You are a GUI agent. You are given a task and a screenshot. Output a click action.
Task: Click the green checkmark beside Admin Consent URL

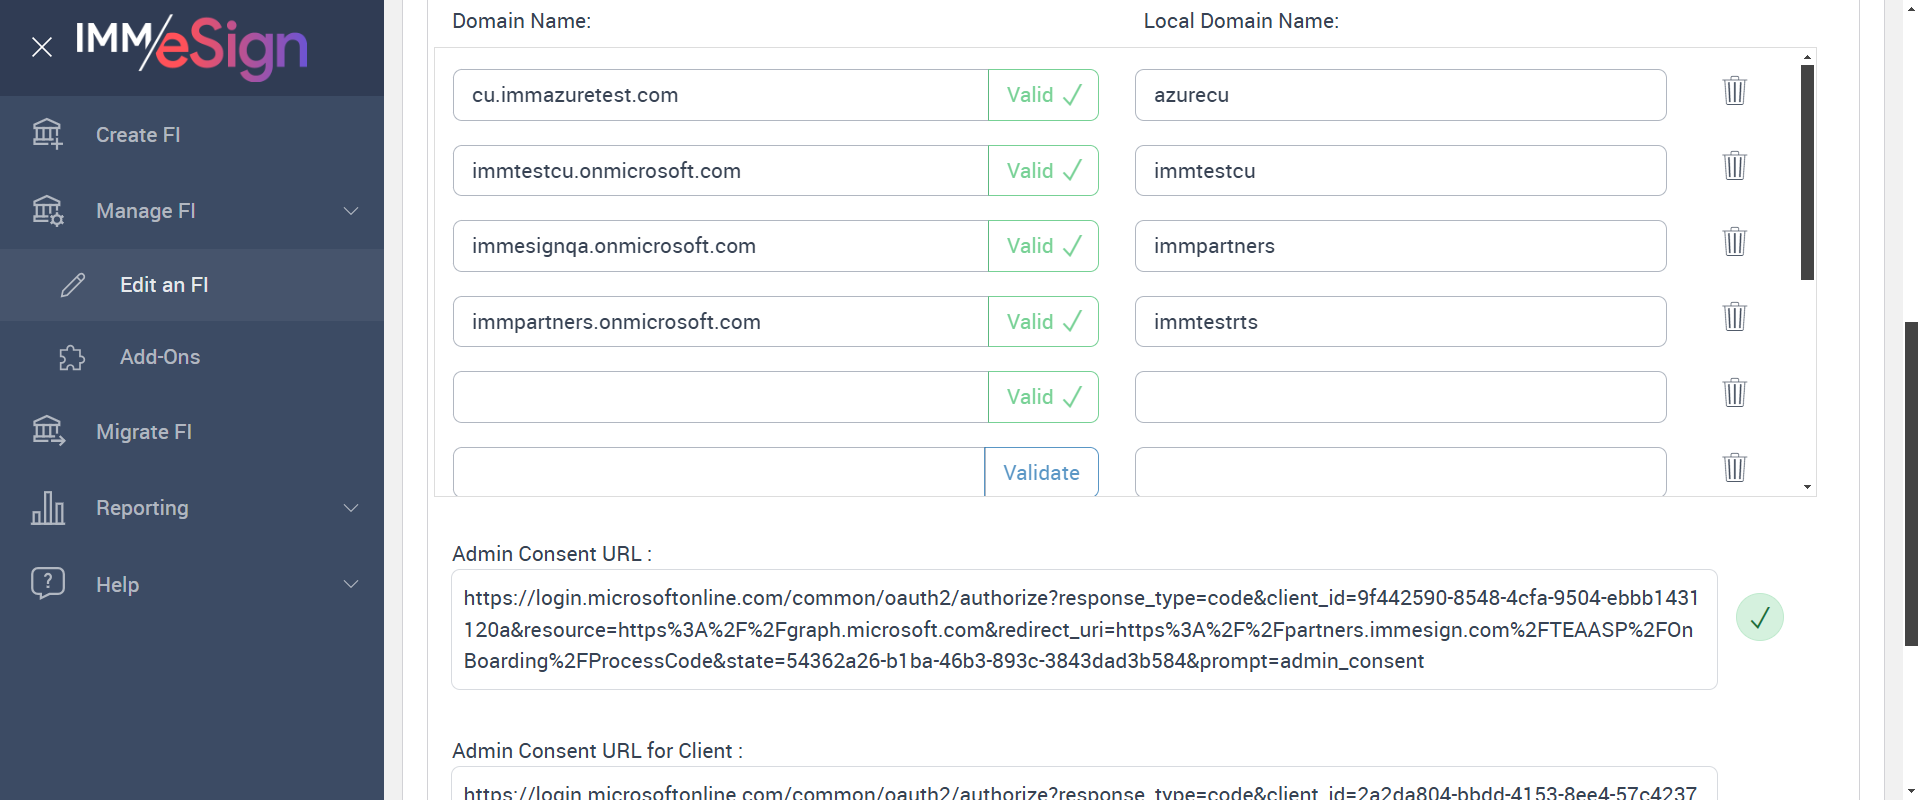click(1759, 617)
